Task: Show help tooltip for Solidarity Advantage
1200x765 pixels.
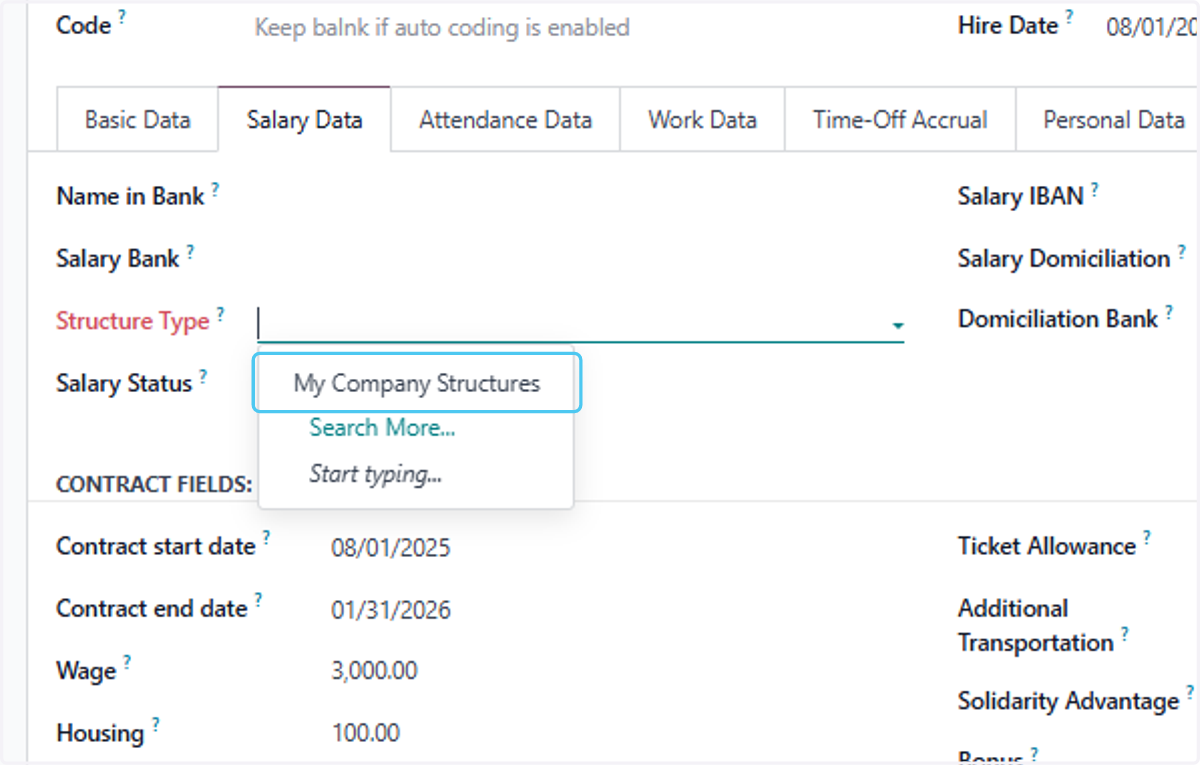Action: coord(1190,692)
